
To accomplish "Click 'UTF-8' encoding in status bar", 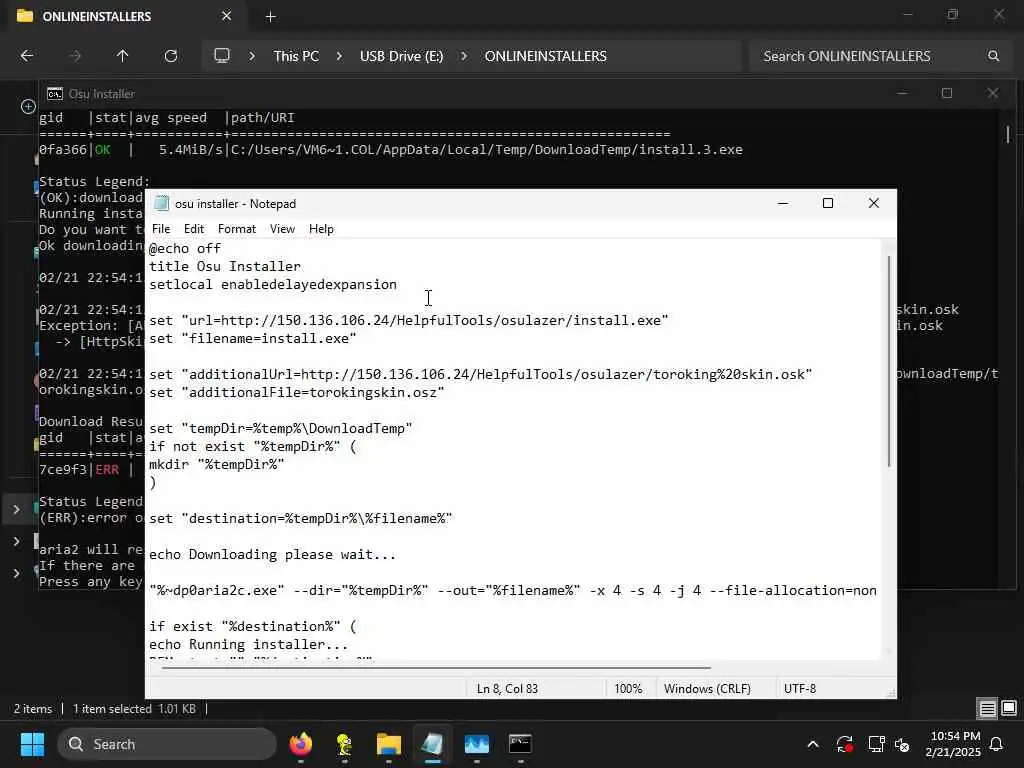I will (800, 688).
